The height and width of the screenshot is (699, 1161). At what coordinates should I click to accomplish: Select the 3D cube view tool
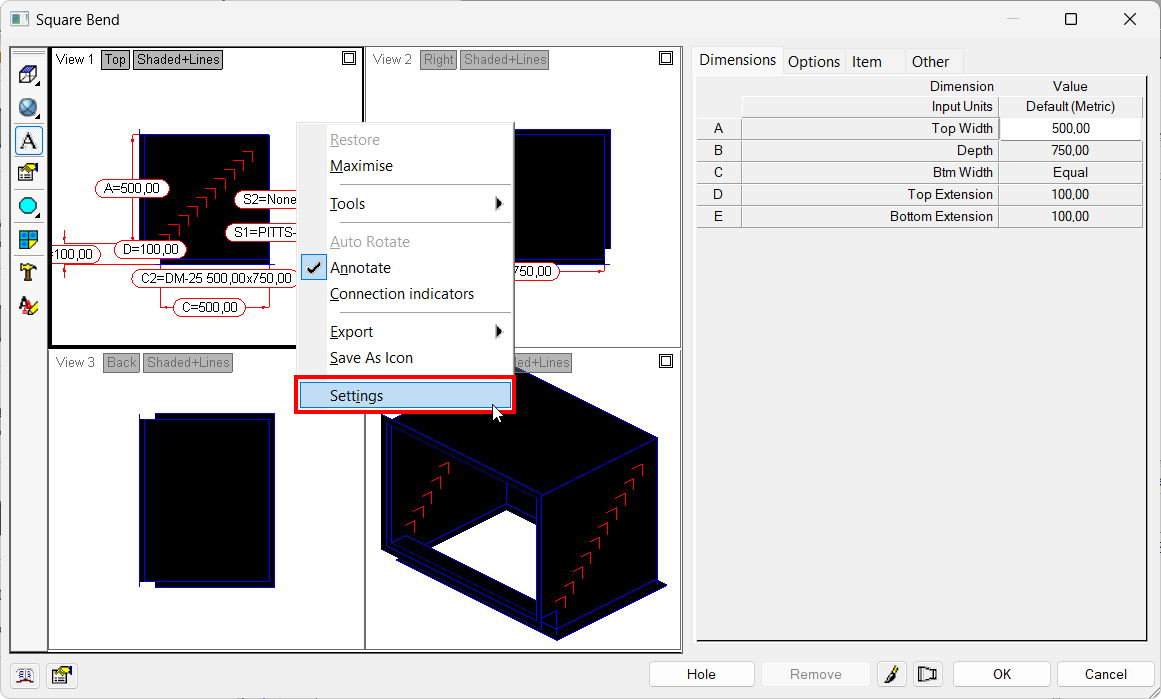point(27,73)
